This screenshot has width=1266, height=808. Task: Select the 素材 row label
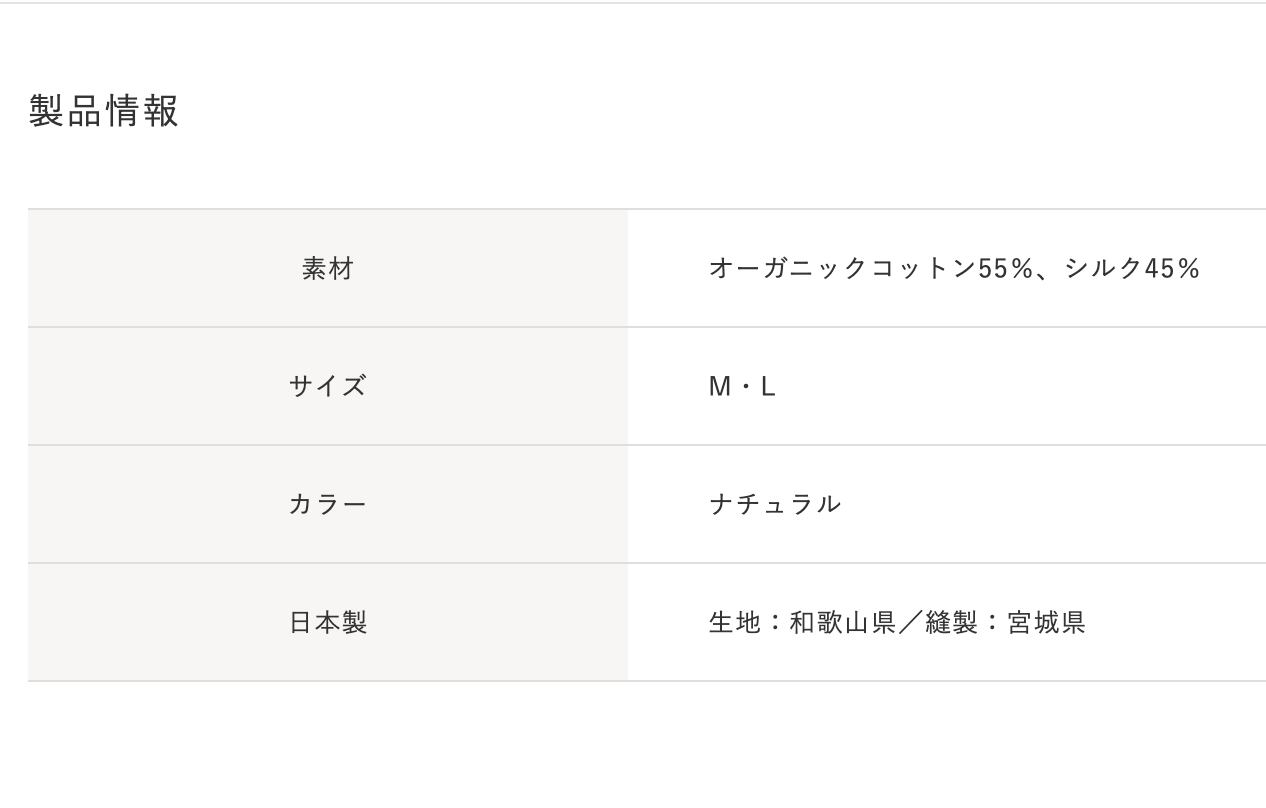coord(328,268)
